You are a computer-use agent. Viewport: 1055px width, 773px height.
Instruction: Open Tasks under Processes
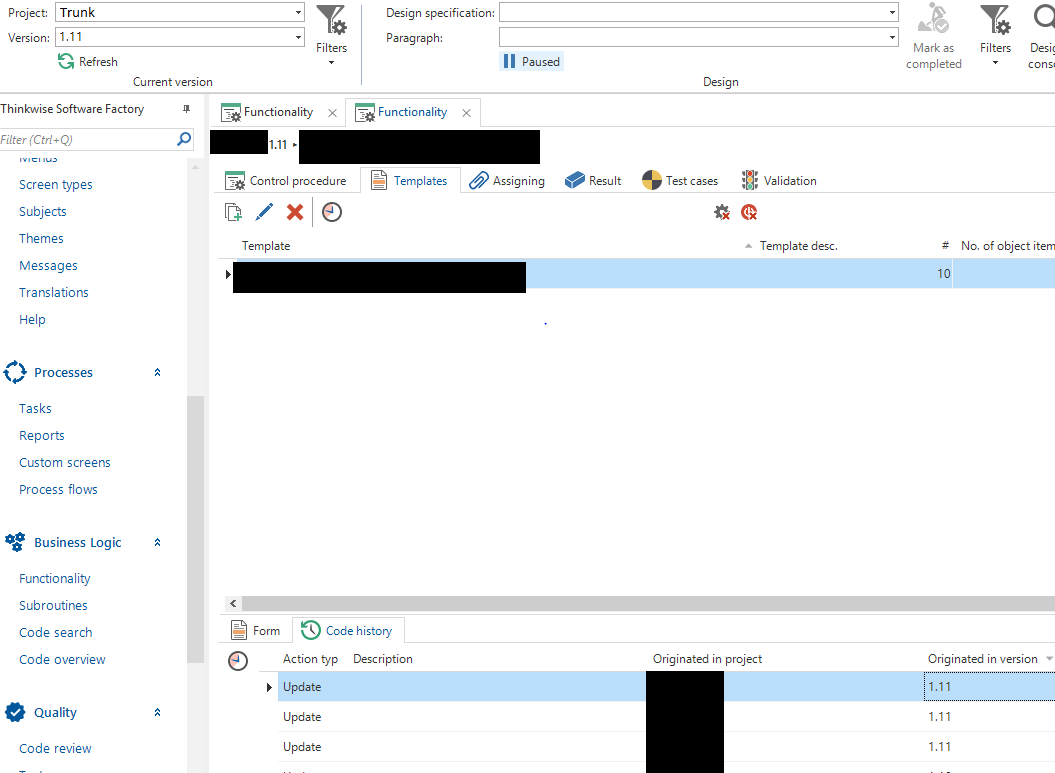(x=35, y=408)
